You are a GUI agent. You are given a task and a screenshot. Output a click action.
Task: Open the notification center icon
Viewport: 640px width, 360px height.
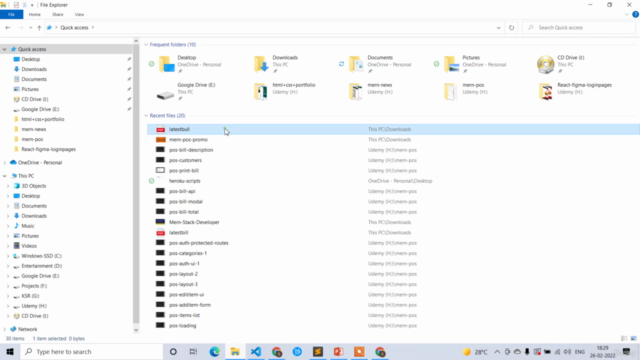(627, 352)
